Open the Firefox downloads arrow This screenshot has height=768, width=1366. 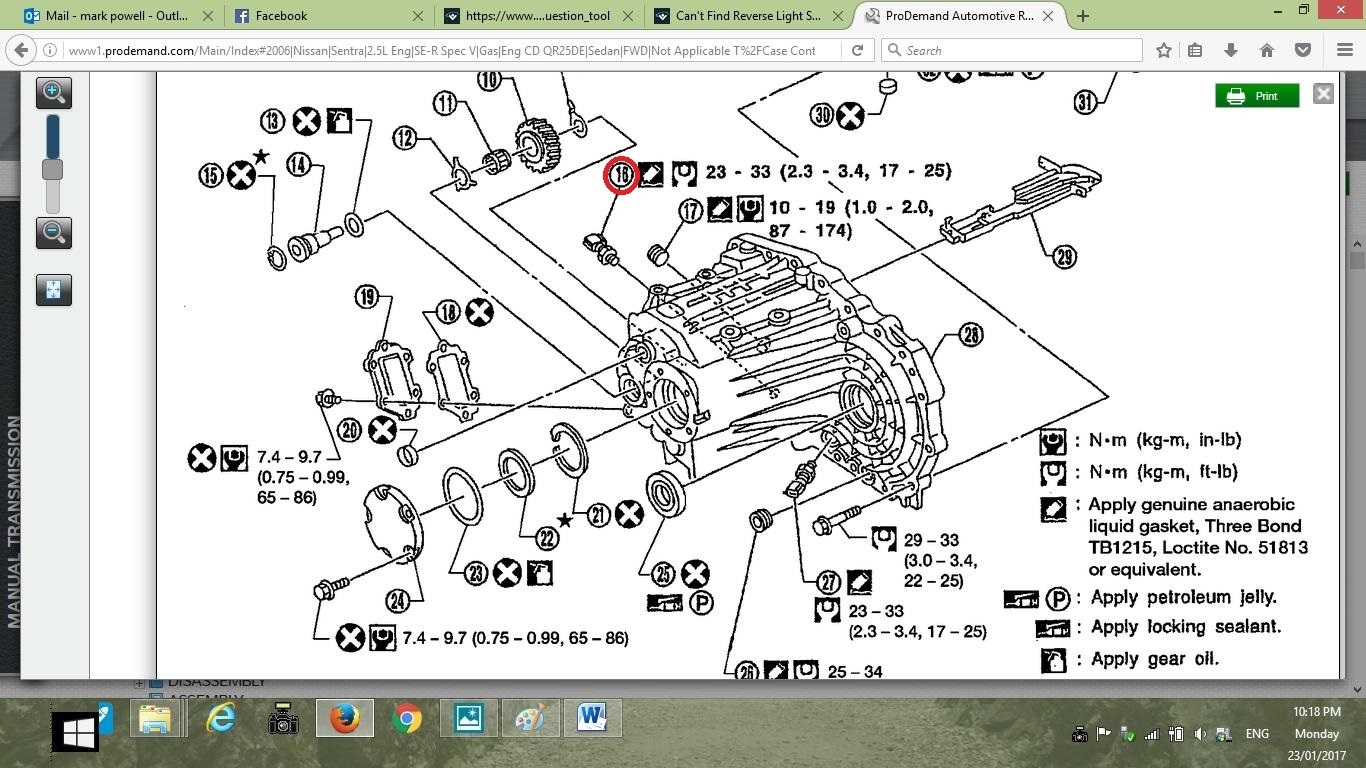(x=1231, y=50)
